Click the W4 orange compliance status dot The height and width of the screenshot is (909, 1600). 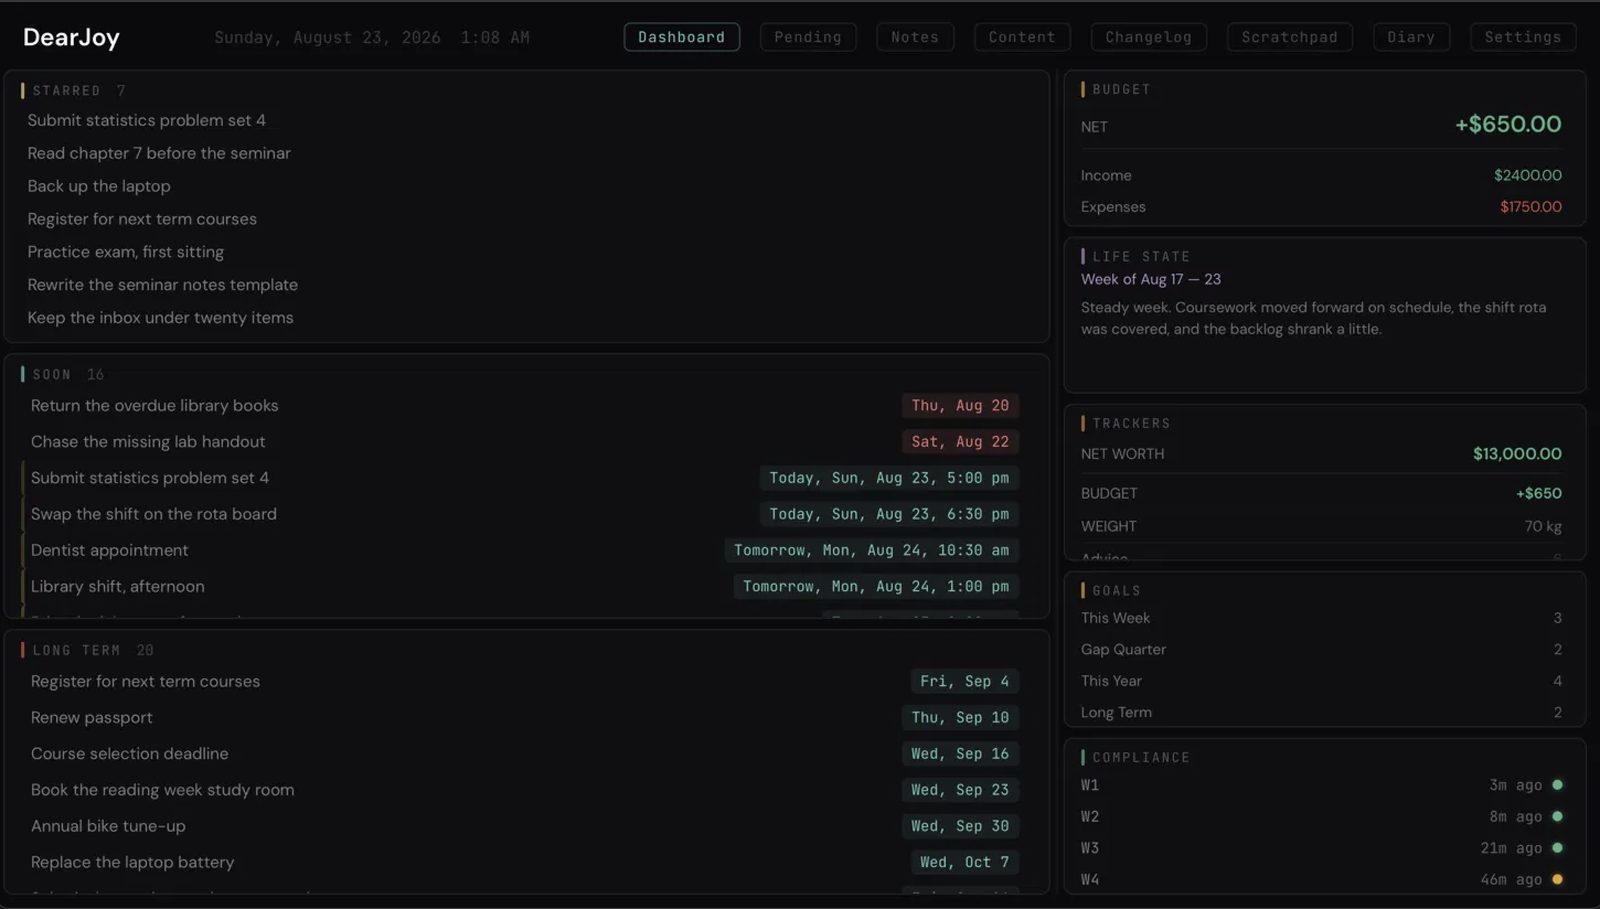coord(1557,880)
